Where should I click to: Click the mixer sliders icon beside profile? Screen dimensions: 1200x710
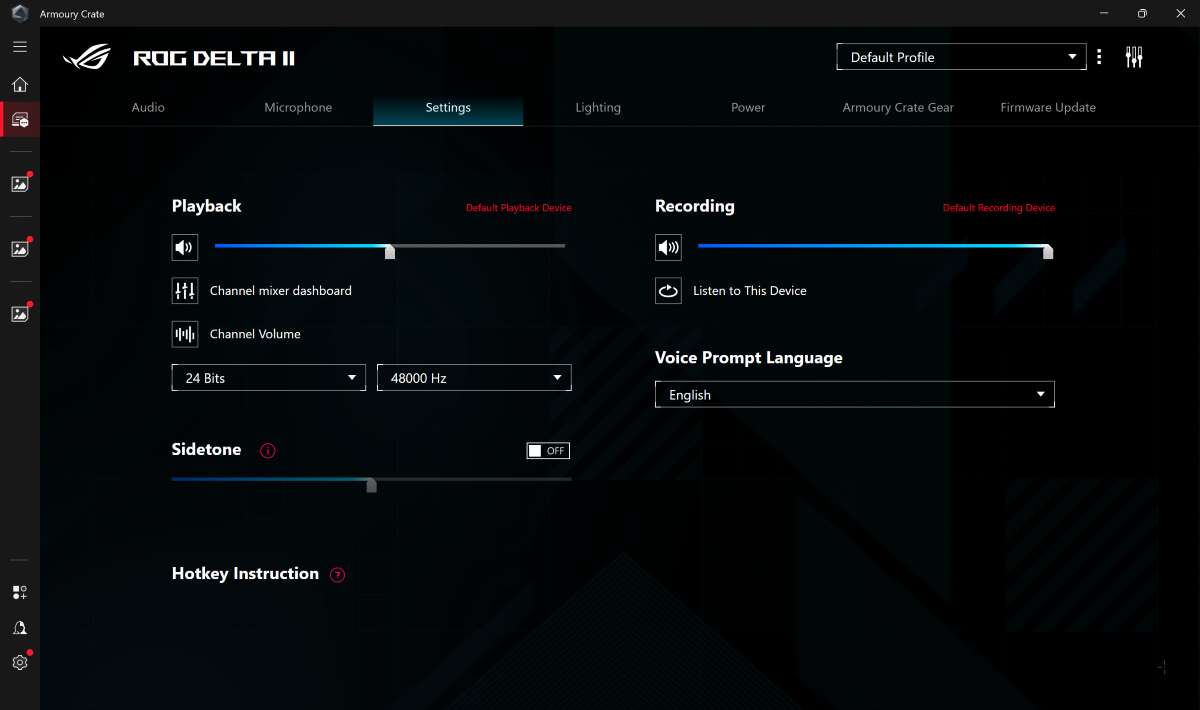(x=1134, y=57)
